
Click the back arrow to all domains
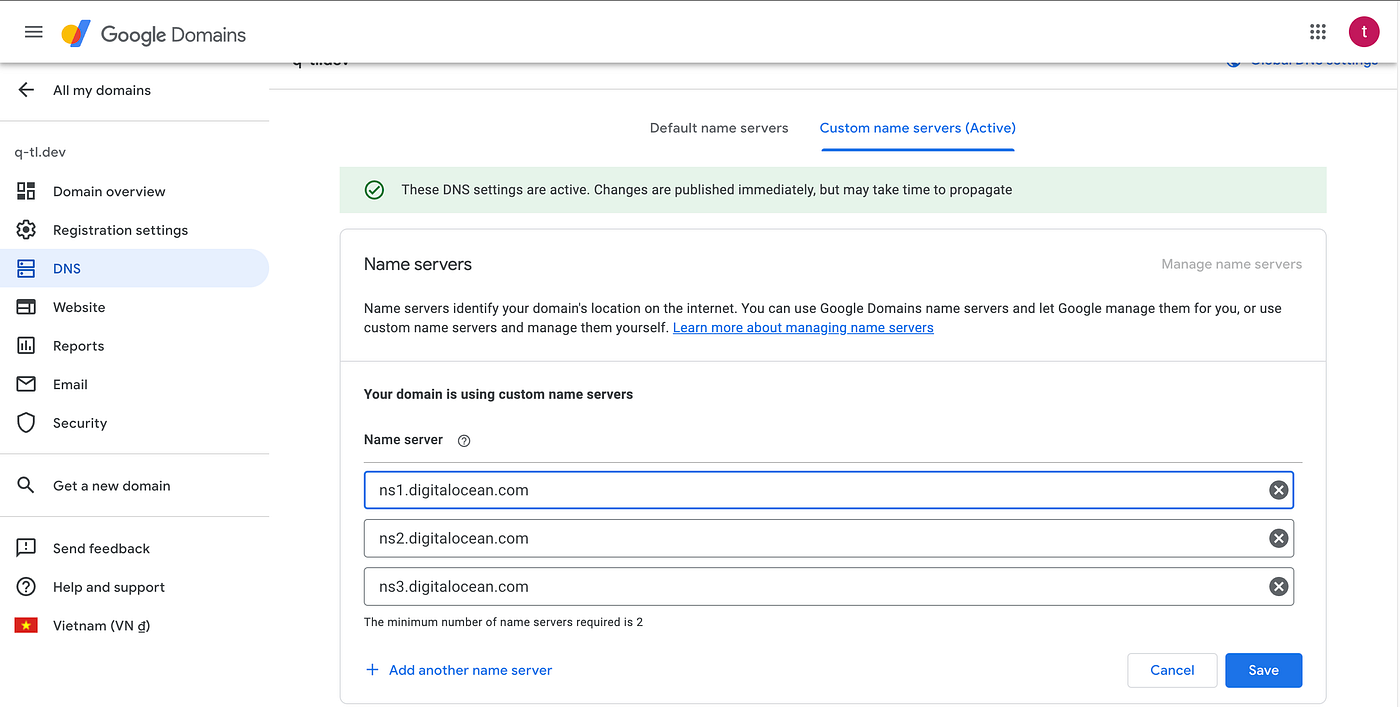[27, 90]
